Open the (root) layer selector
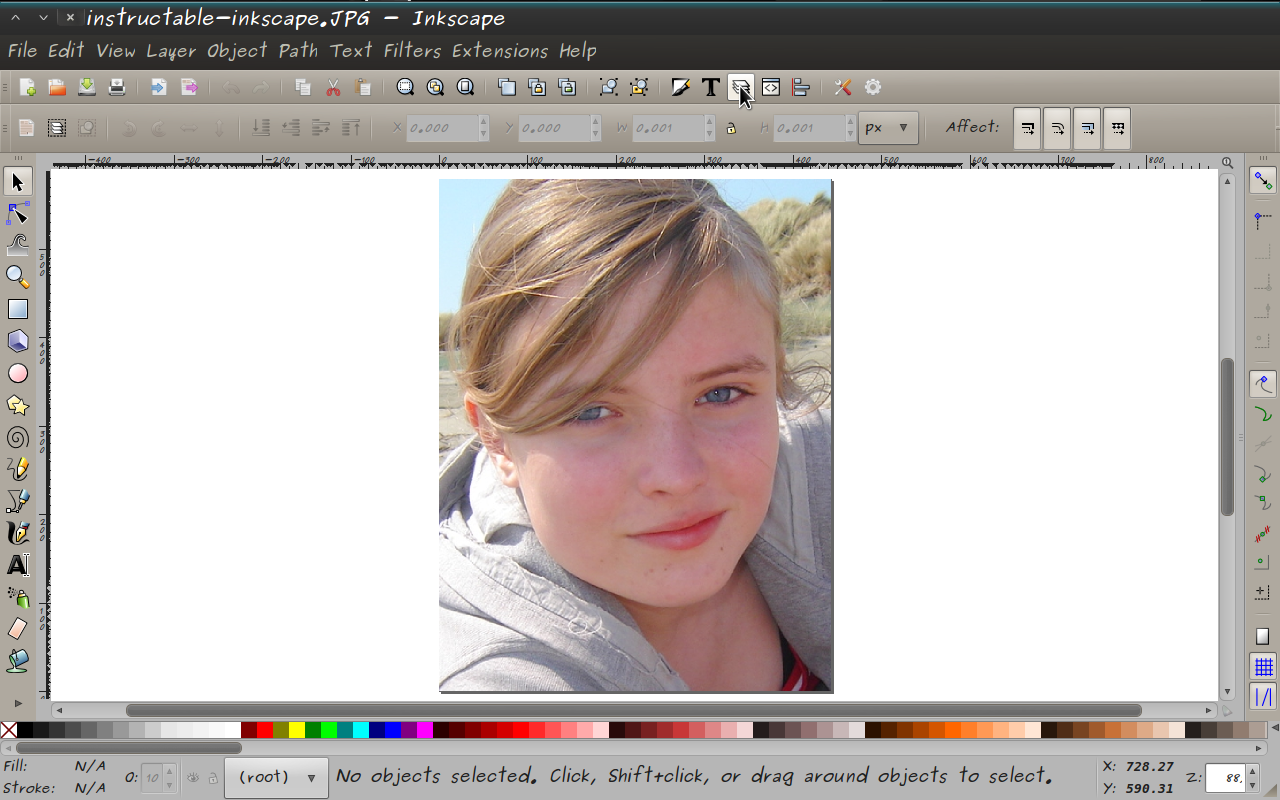The width and height of the screenshot is (1280, 800). (x=275, y=777)
